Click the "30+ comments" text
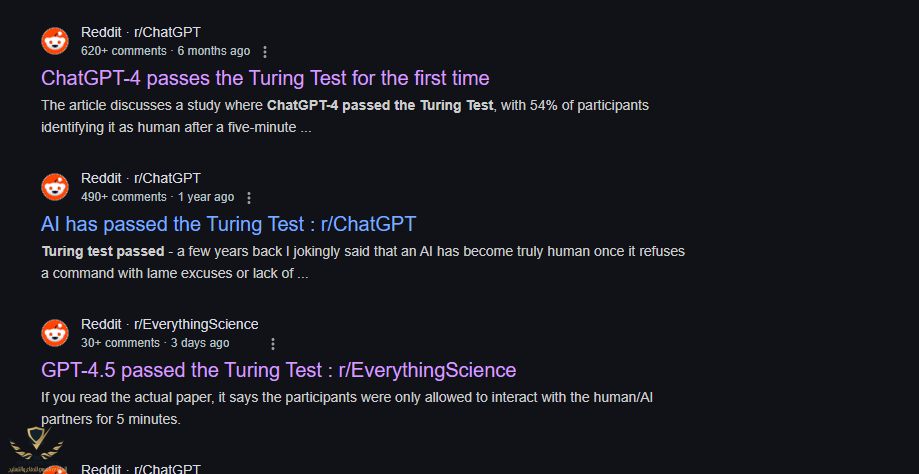Screen dimensions: 919x474 tap(120, 342)
